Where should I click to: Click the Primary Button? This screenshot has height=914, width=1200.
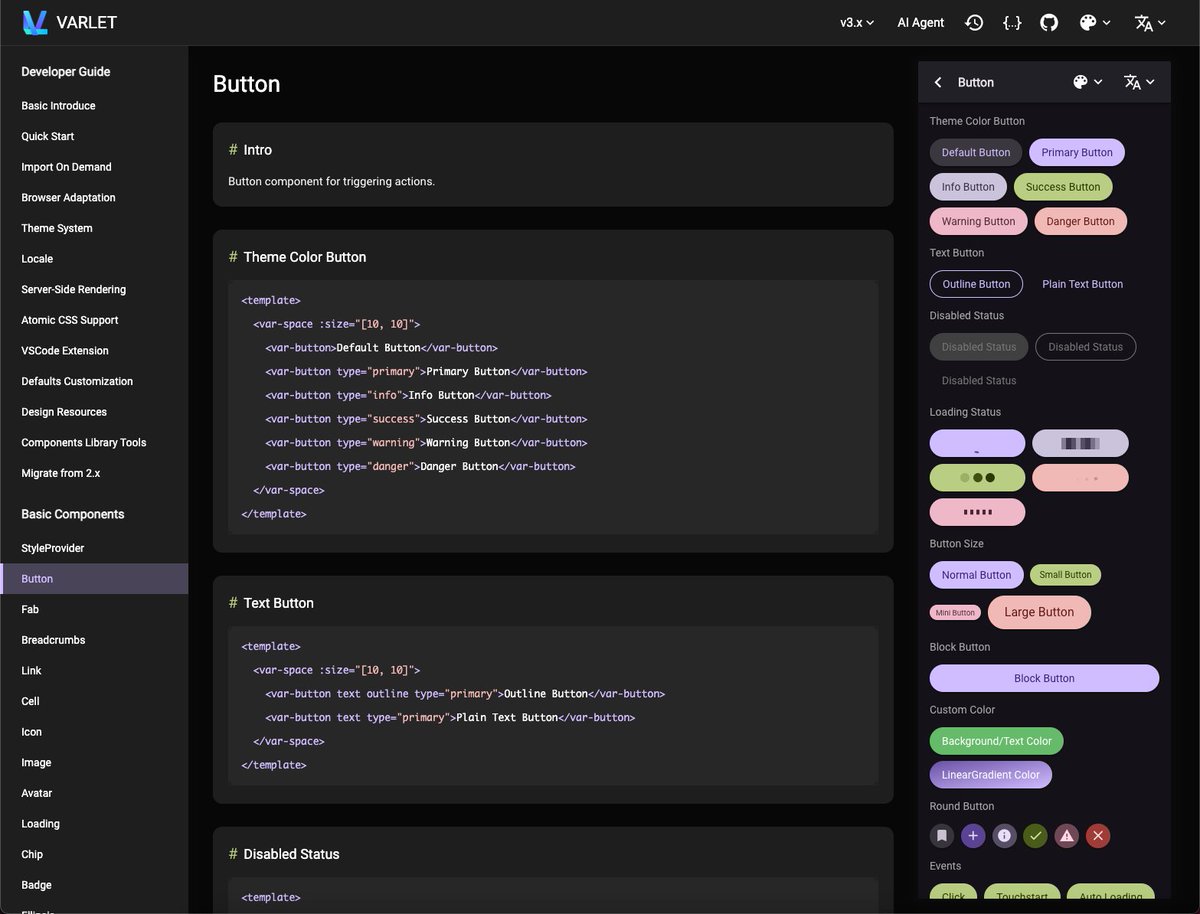pyautogui.click(x=1077, y=152)
